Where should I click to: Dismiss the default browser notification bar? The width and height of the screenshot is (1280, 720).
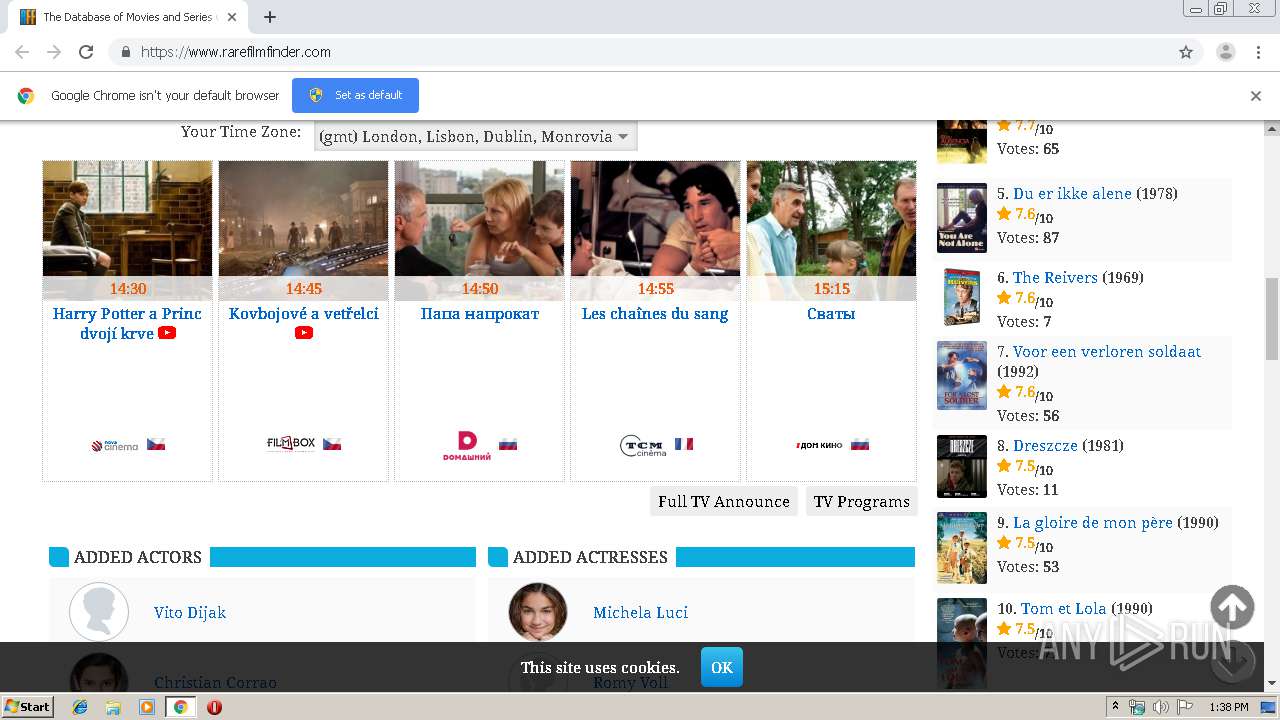[x=1256, y=96]
